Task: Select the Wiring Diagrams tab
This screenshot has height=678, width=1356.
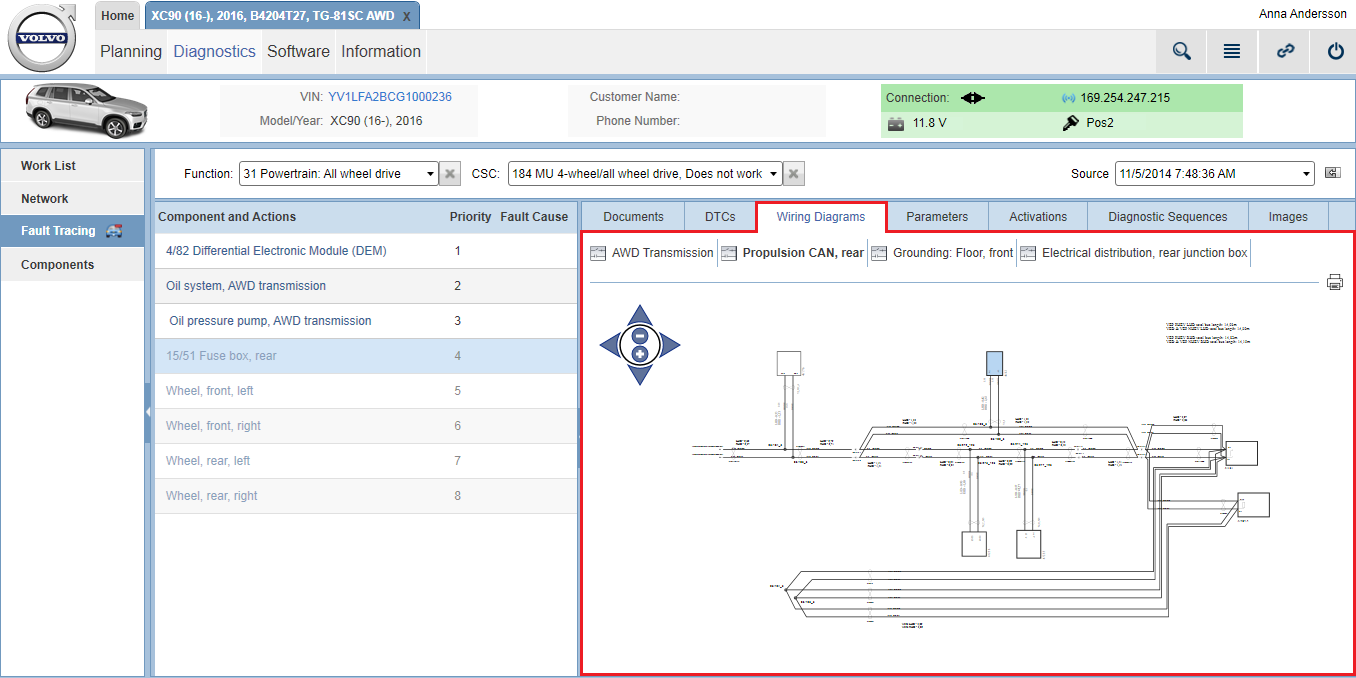Action: click(x=821, y=217)
